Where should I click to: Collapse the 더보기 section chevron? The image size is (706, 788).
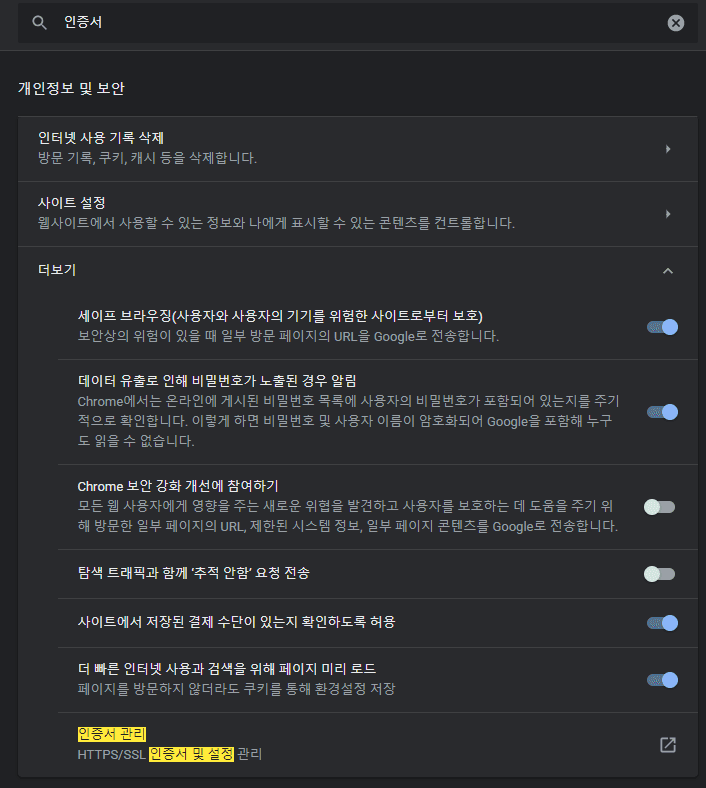668,271
